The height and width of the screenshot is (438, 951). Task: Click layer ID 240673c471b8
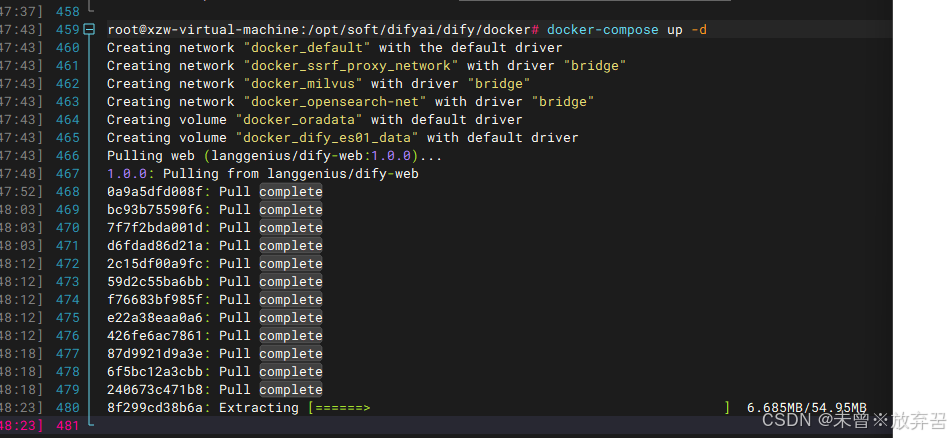(x=155, y=389)
